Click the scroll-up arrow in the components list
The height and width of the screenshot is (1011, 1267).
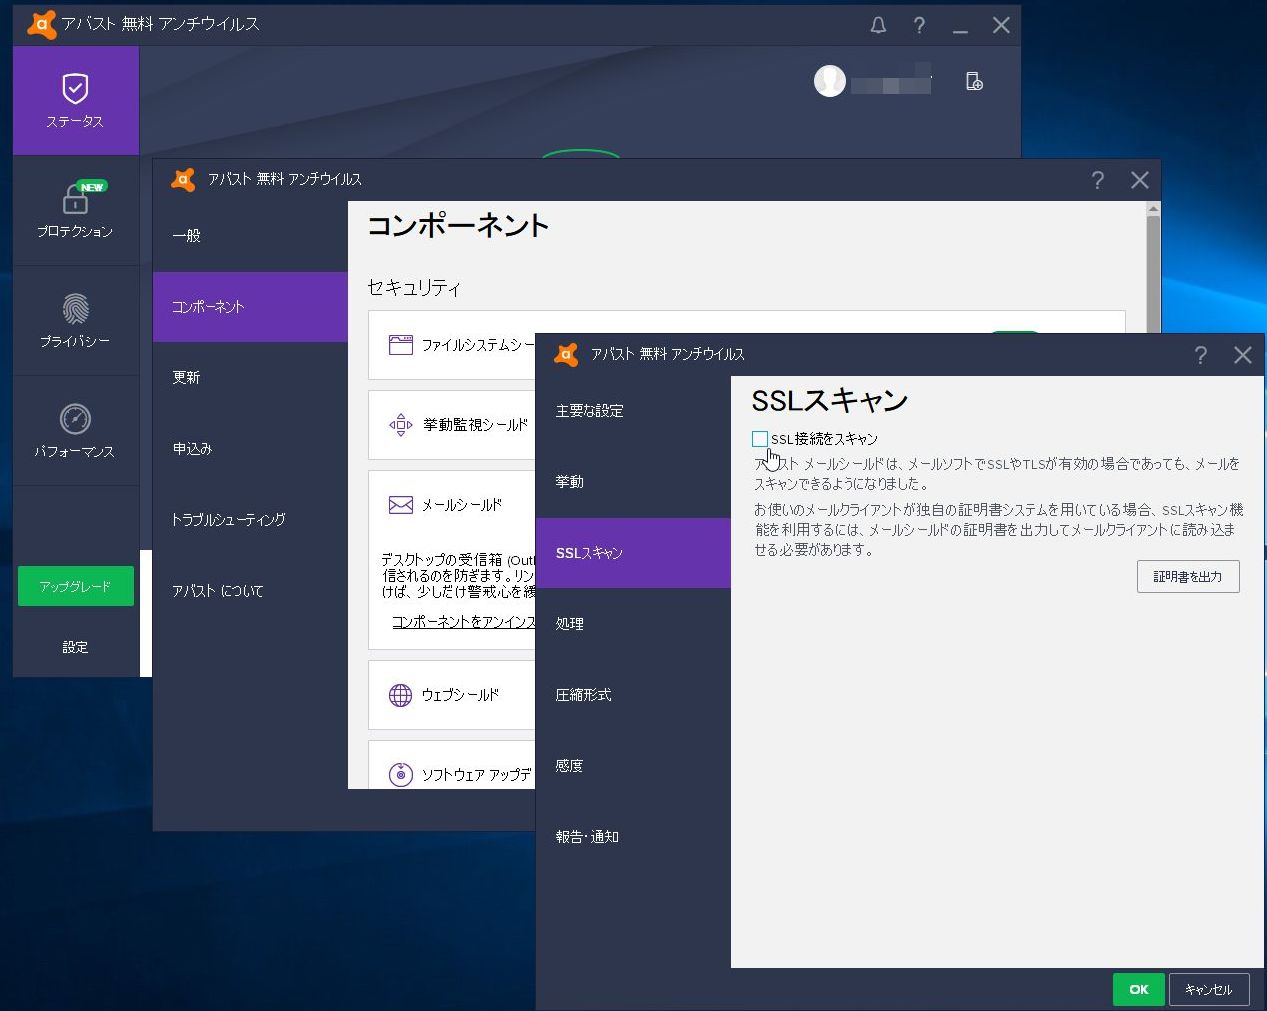1153,209
